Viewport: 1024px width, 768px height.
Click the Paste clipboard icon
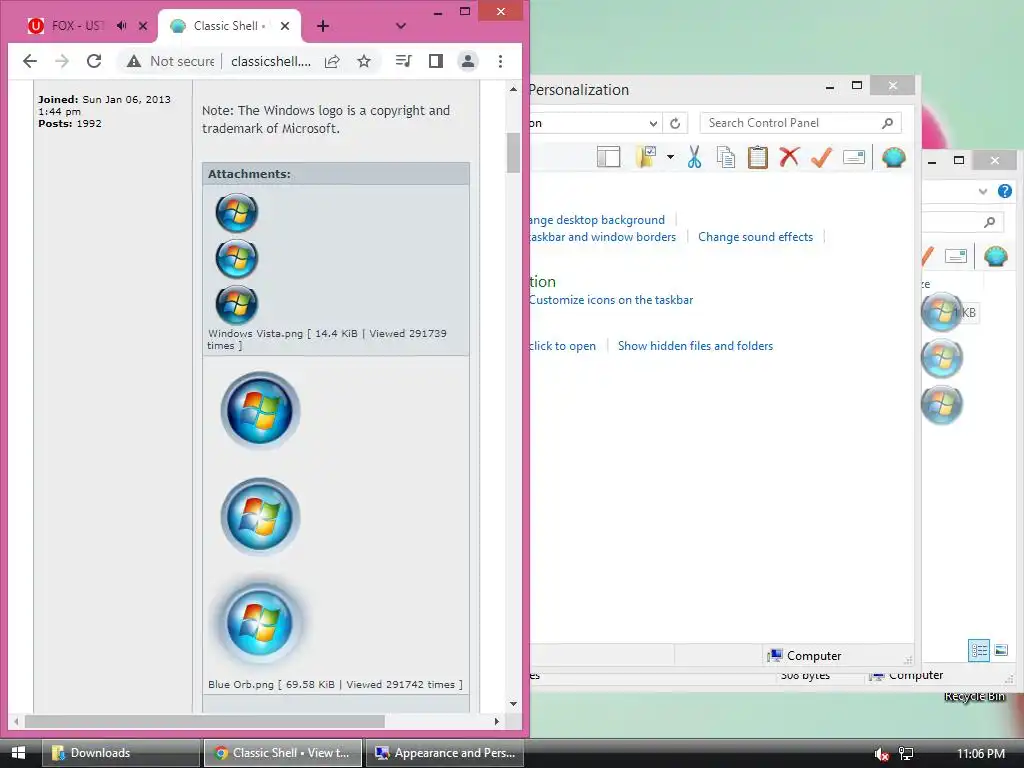coord(757,157)
